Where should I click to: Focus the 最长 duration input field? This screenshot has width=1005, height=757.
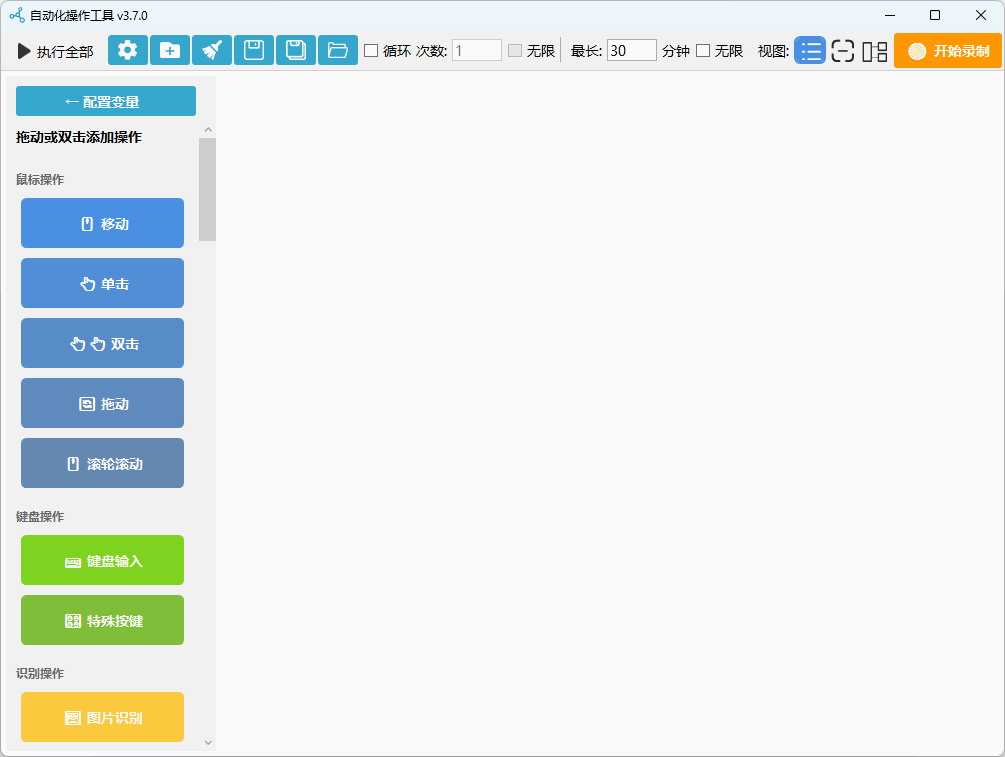(x=631, y=51)
